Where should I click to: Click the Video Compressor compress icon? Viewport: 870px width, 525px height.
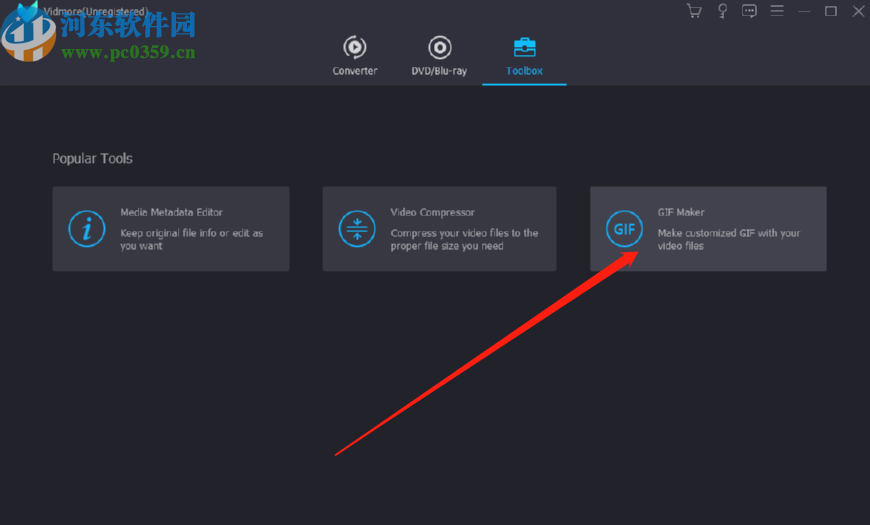[357, 229]
